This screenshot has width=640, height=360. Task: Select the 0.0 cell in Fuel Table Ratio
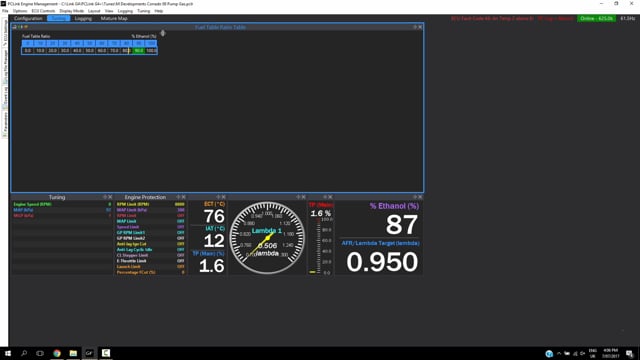tap(27, 51)
